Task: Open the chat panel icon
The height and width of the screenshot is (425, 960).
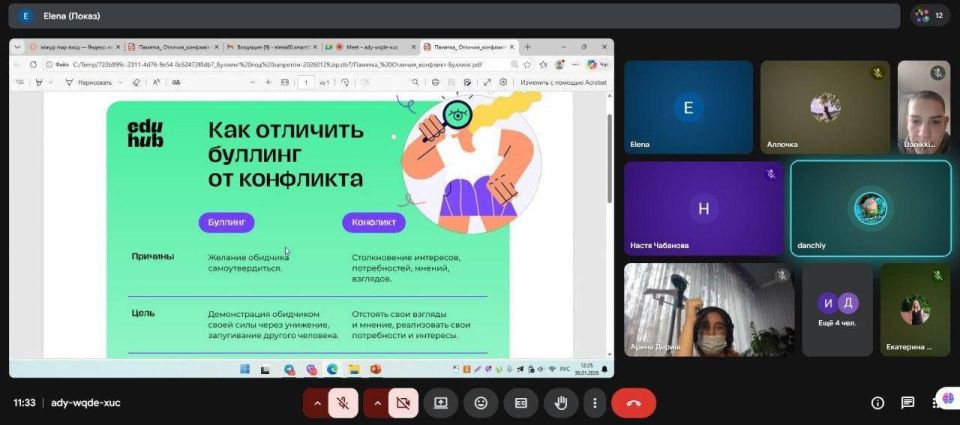Action: pyautogui.click(x=907, y=403)
